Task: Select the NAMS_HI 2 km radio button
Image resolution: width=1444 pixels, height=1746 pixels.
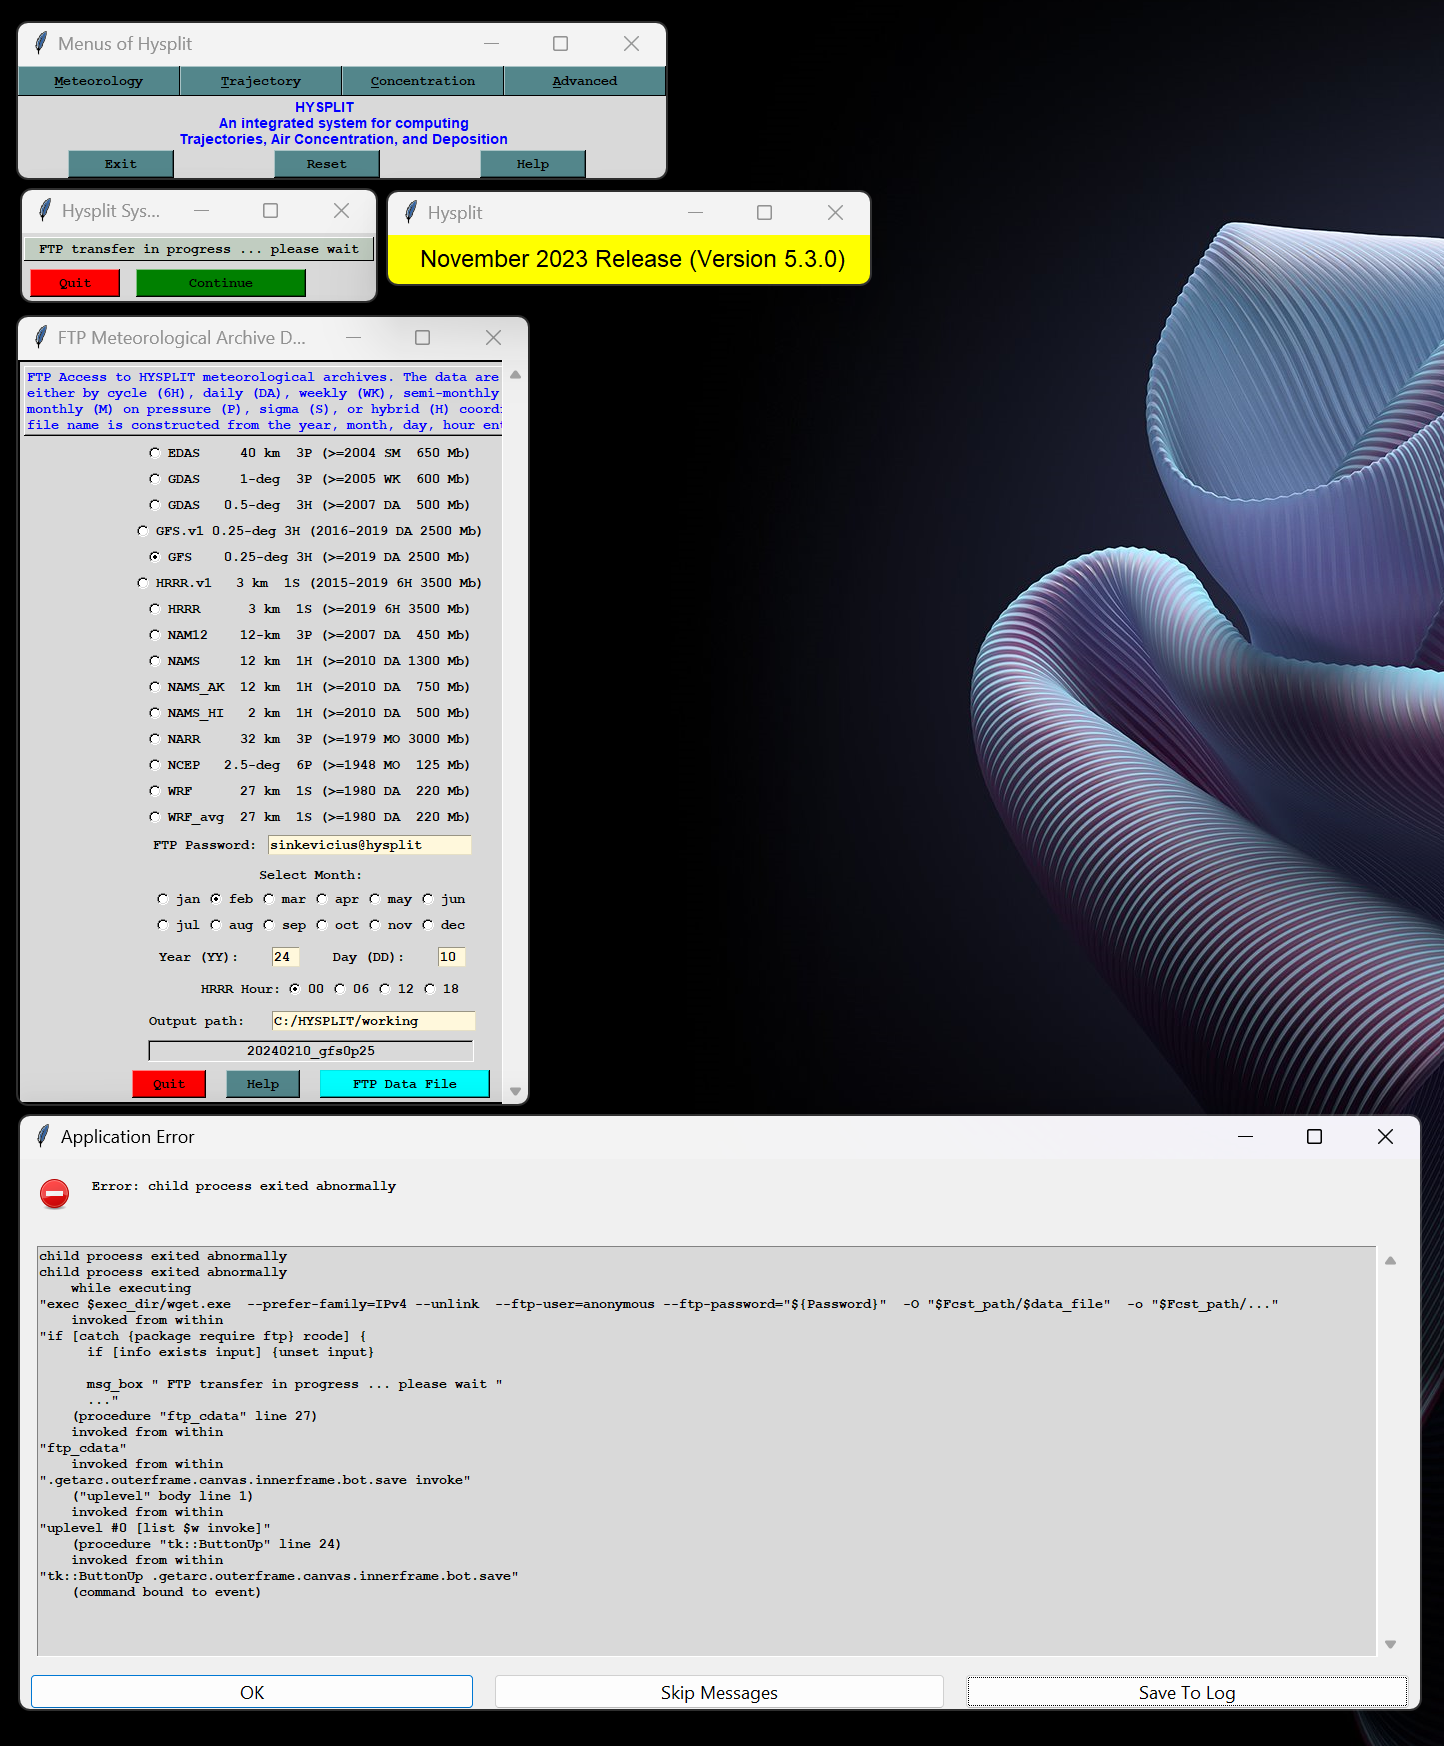Action: click(x=155, y=713)
